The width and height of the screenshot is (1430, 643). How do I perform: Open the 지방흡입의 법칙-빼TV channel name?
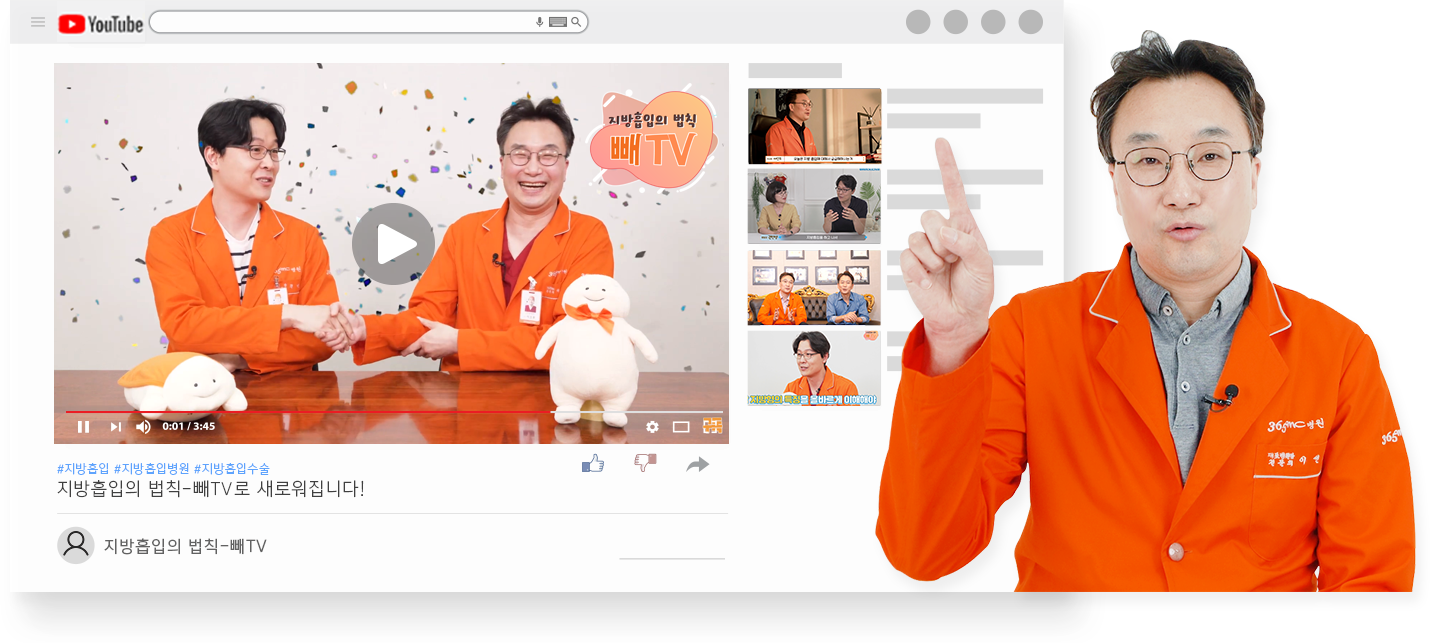tap(185, 546)
